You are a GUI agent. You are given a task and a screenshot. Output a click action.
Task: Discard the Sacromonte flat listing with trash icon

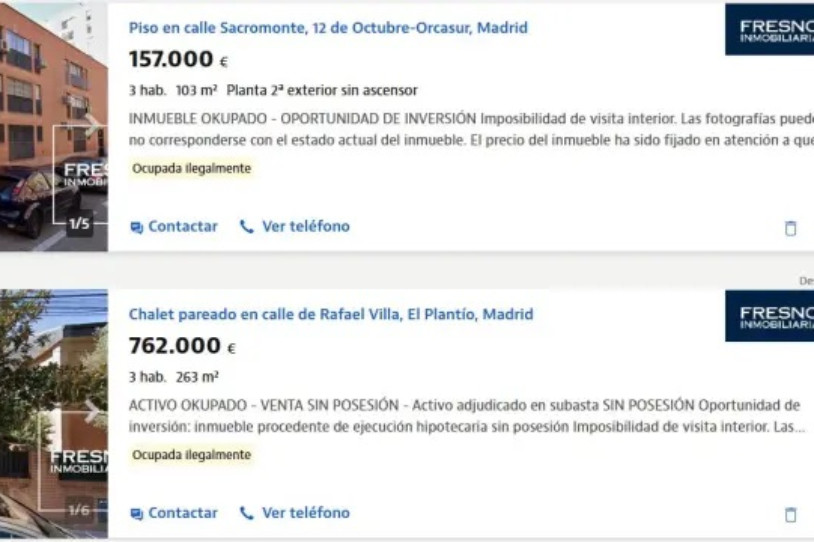(x=790, y=228)
